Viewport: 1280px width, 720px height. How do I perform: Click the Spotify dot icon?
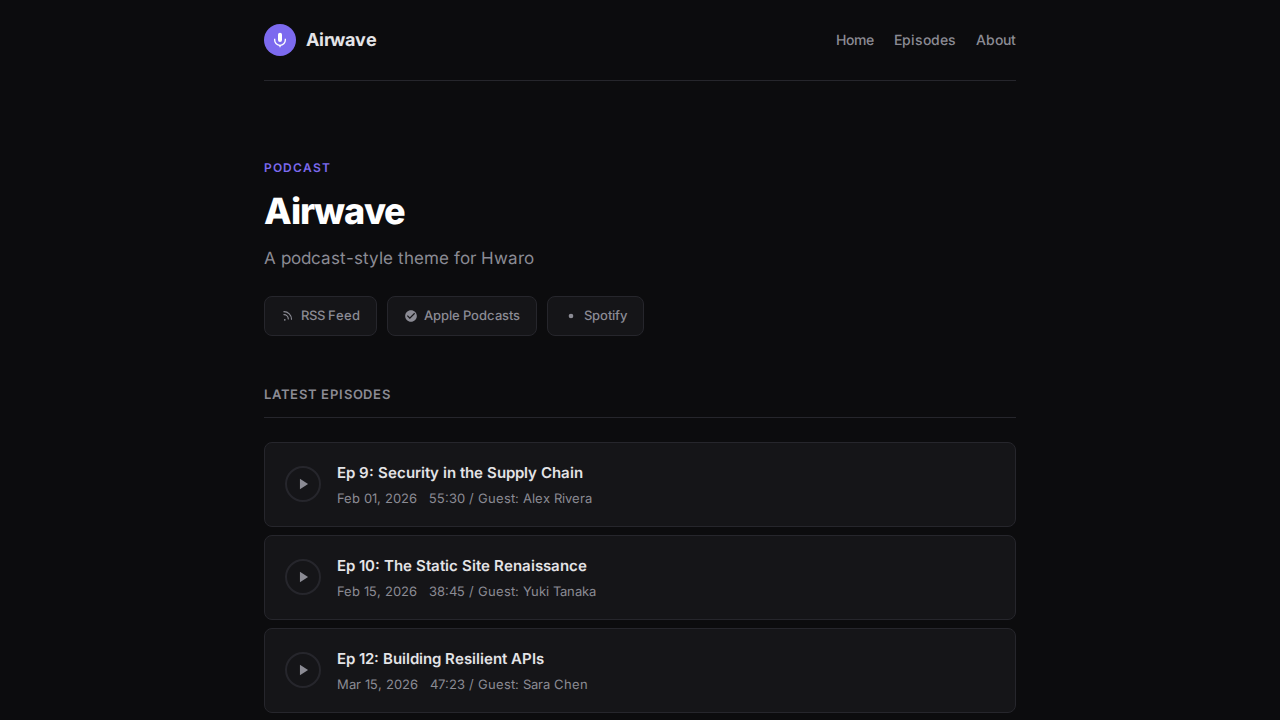(570, 315)
